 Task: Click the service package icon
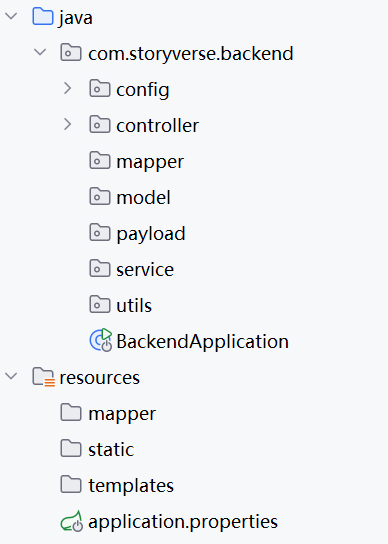click(100, 268)
